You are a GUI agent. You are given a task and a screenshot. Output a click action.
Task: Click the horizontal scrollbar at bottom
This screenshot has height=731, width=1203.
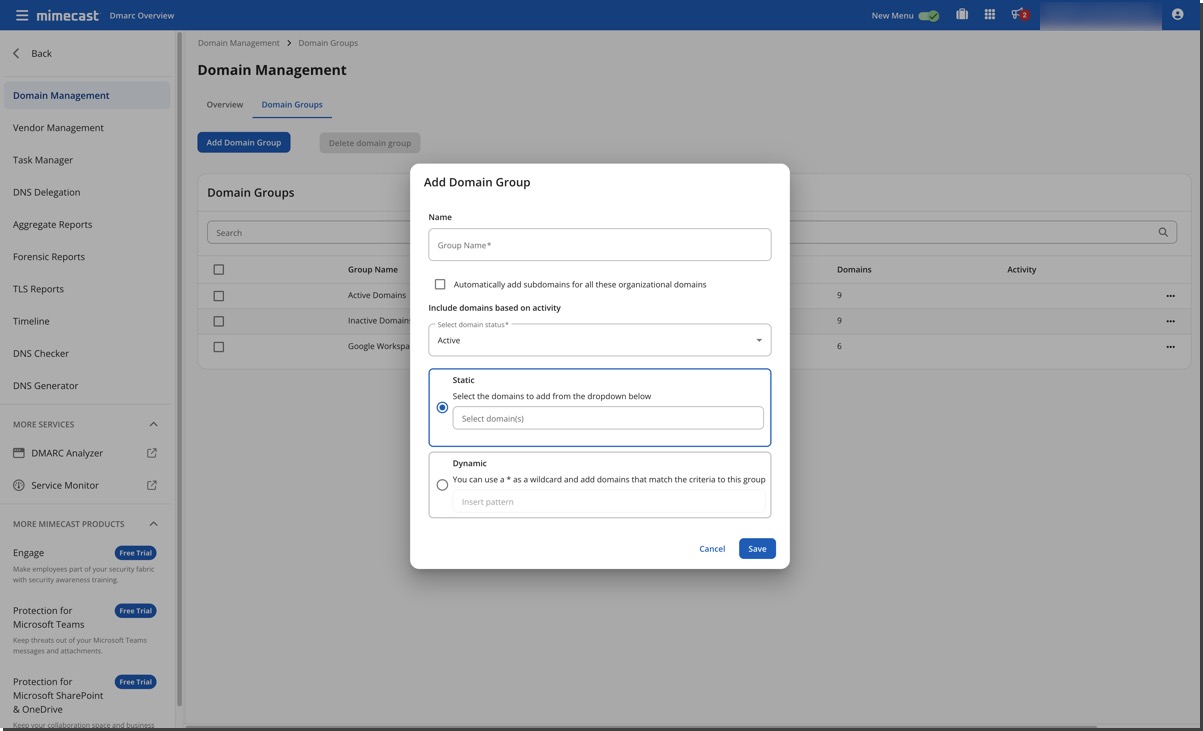[x=640, y=726]
